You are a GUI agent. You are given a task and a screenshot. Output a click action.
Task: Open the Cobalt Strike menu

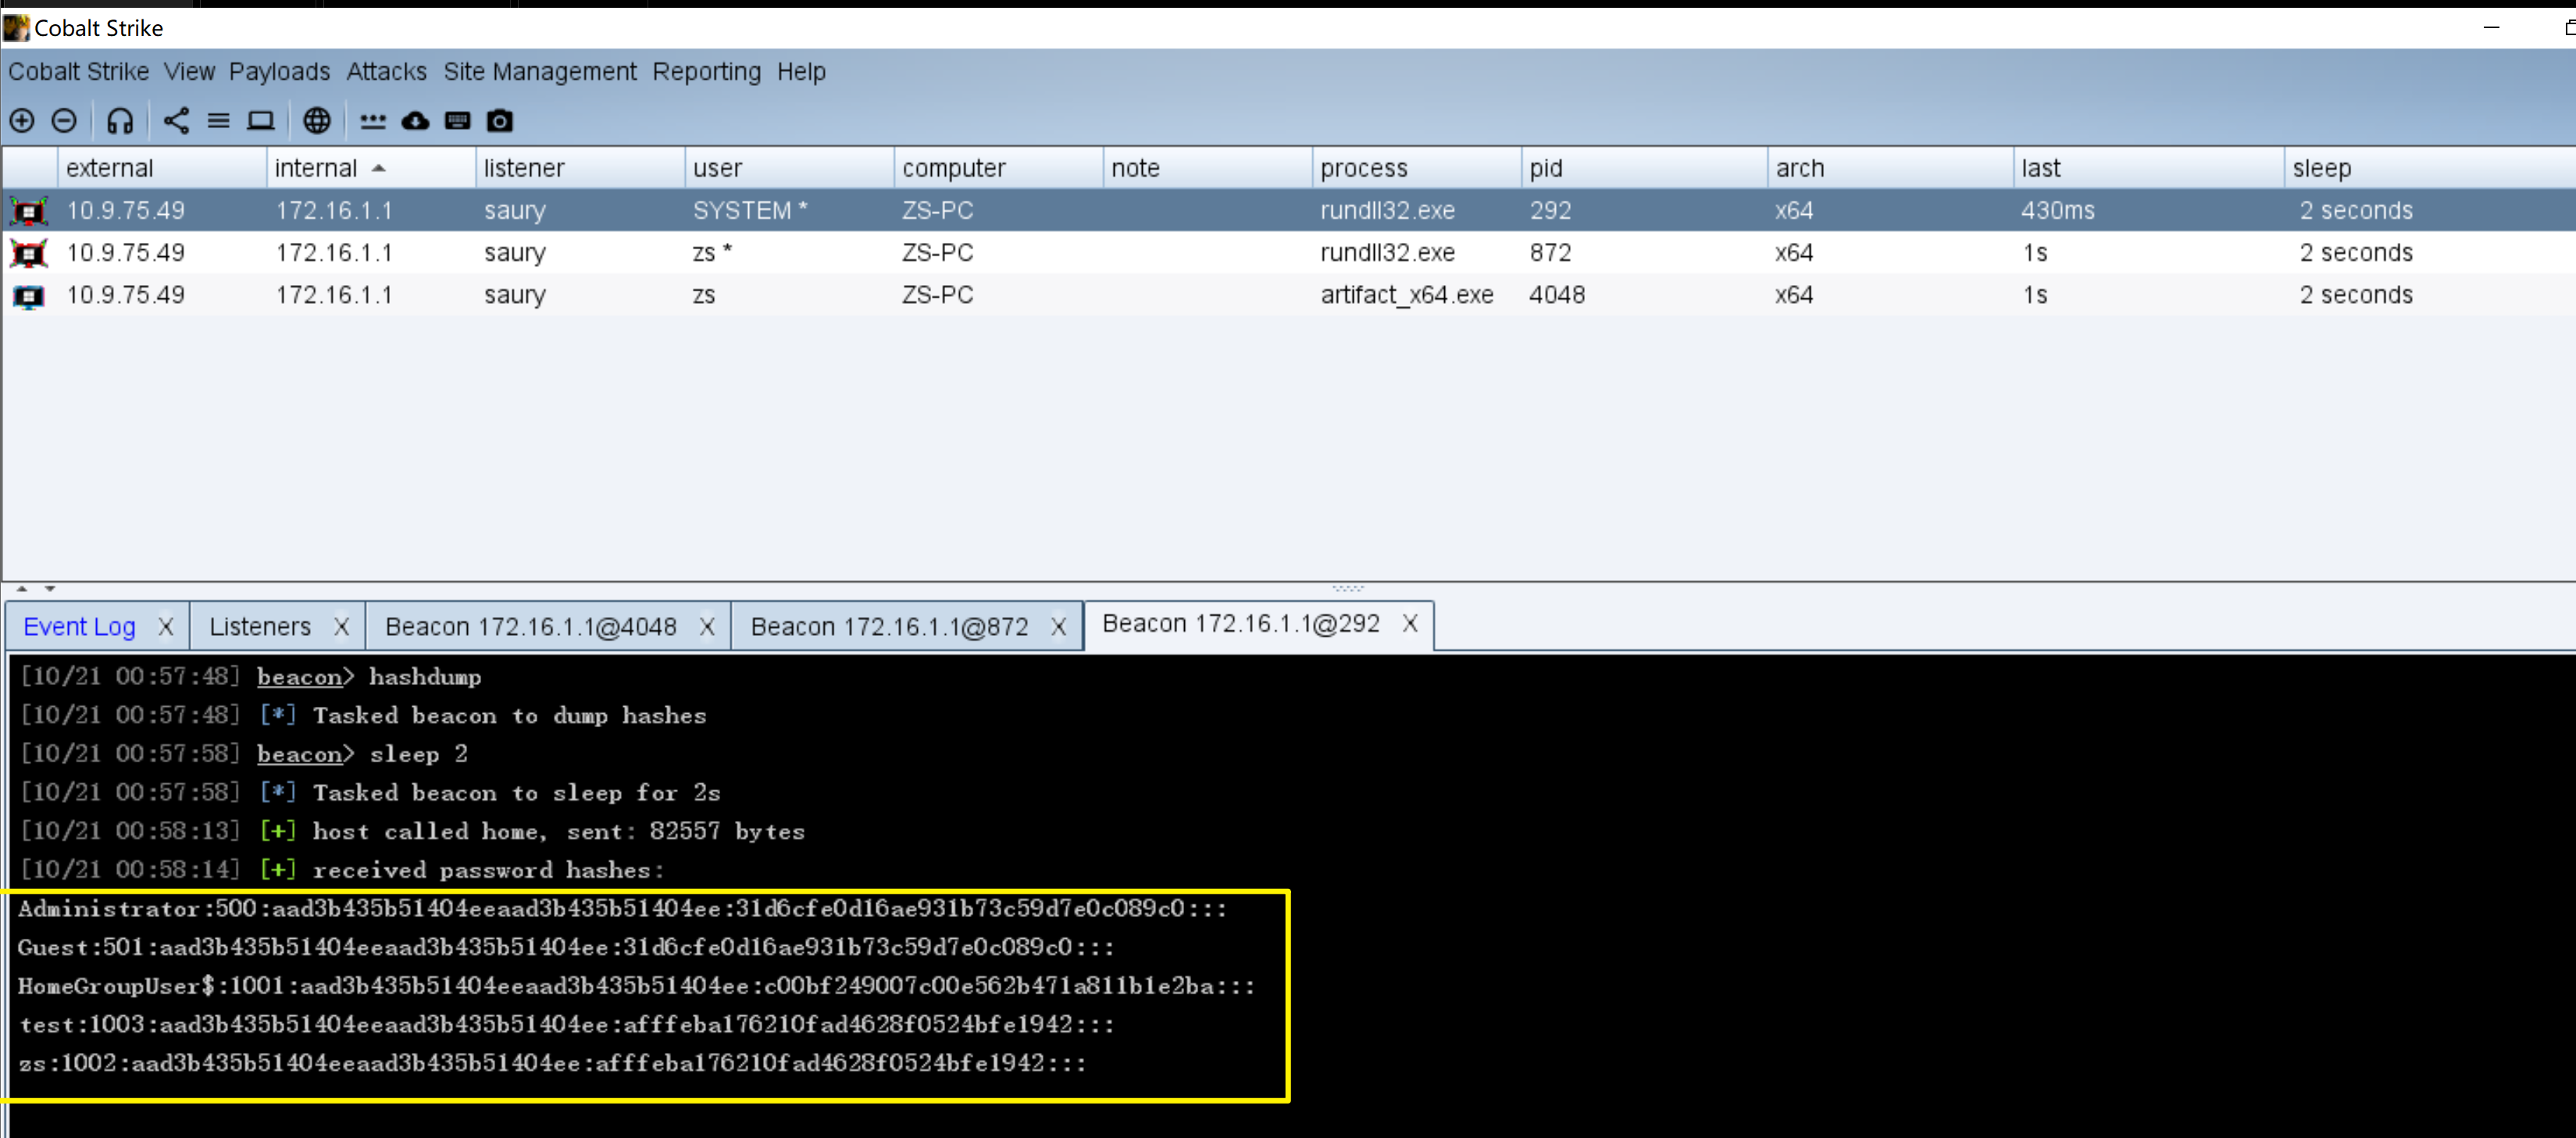pyautogui.click(x=79, y=72)
